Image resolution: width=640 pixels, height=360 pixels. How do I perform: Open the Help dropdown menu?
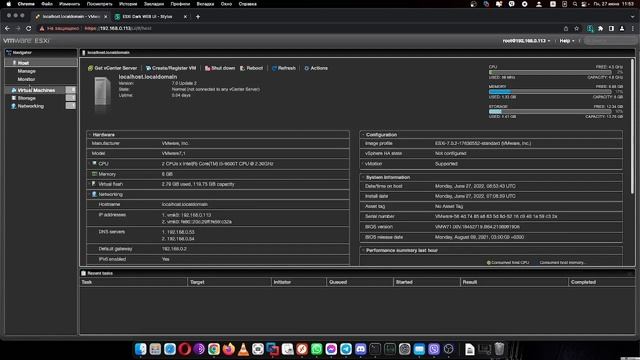(x=567, y=41)
